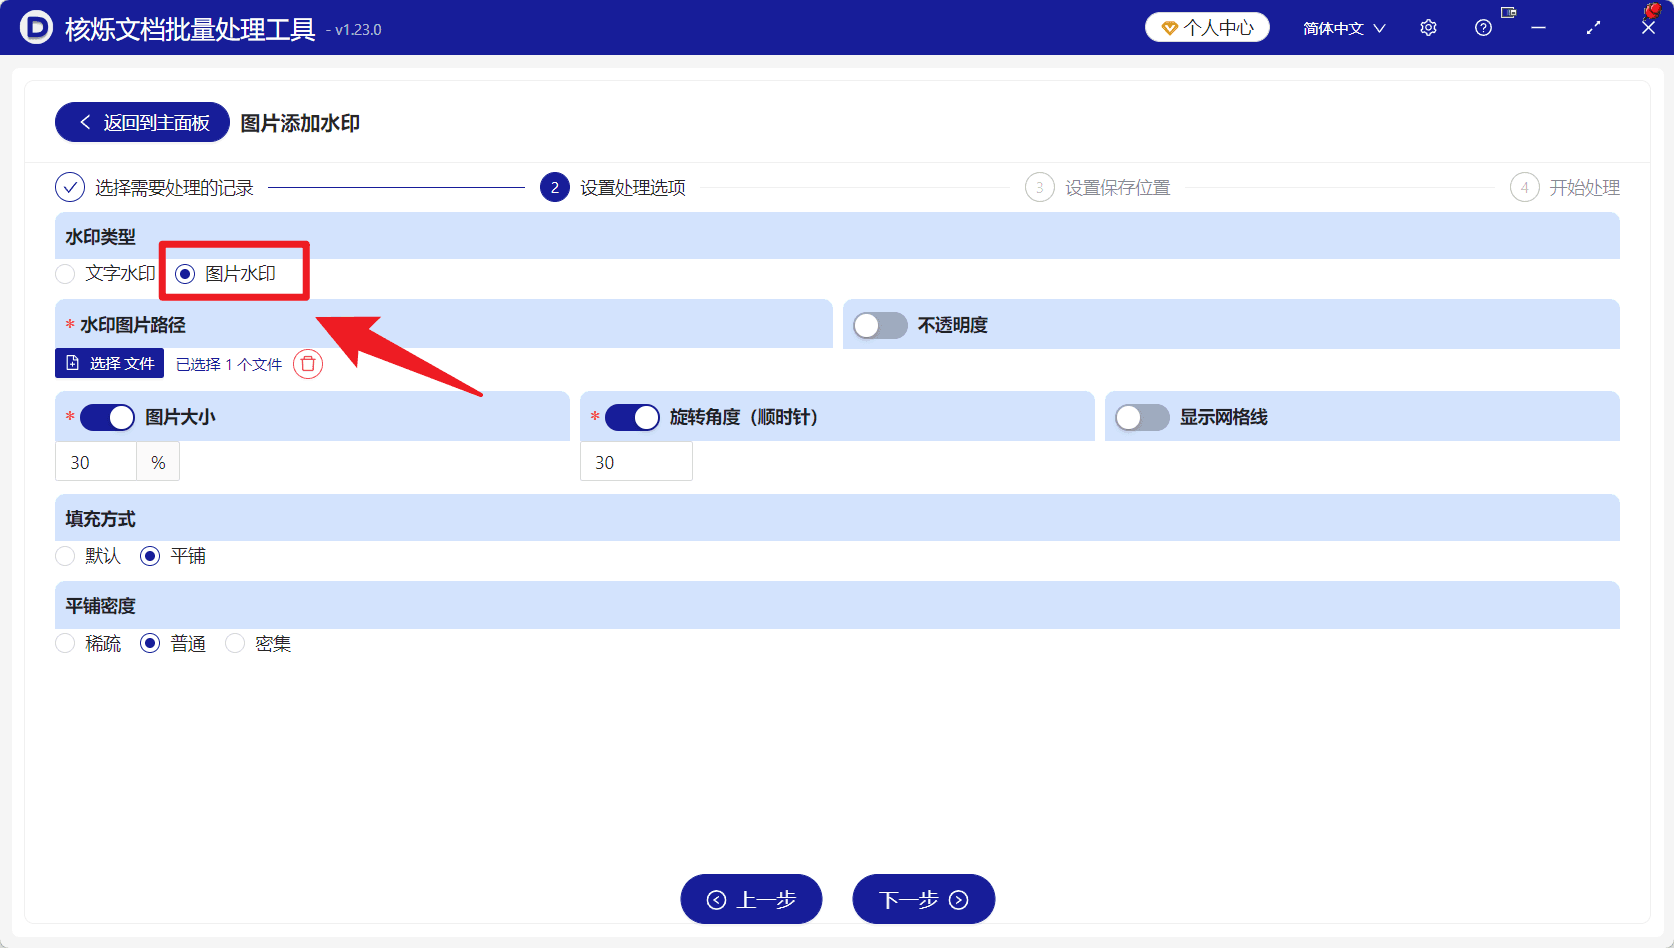Click the step 3 number circle
1674x948 pixels.
click(1040, 187)
